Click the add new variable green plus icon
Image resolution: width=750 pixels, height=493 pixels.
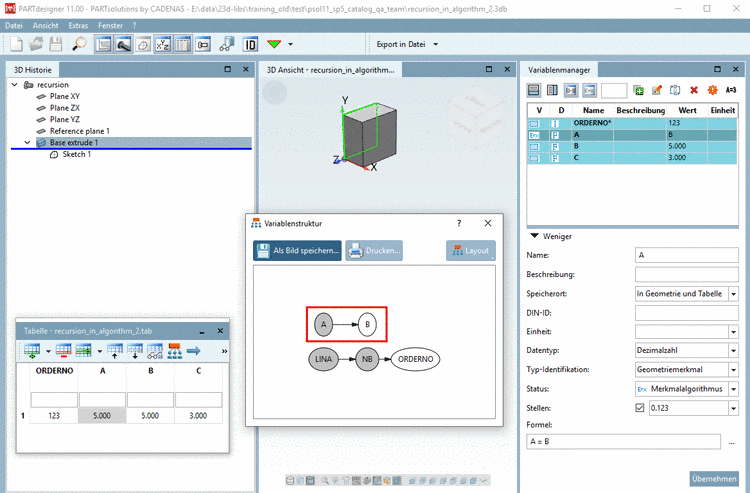click(639, 90)
